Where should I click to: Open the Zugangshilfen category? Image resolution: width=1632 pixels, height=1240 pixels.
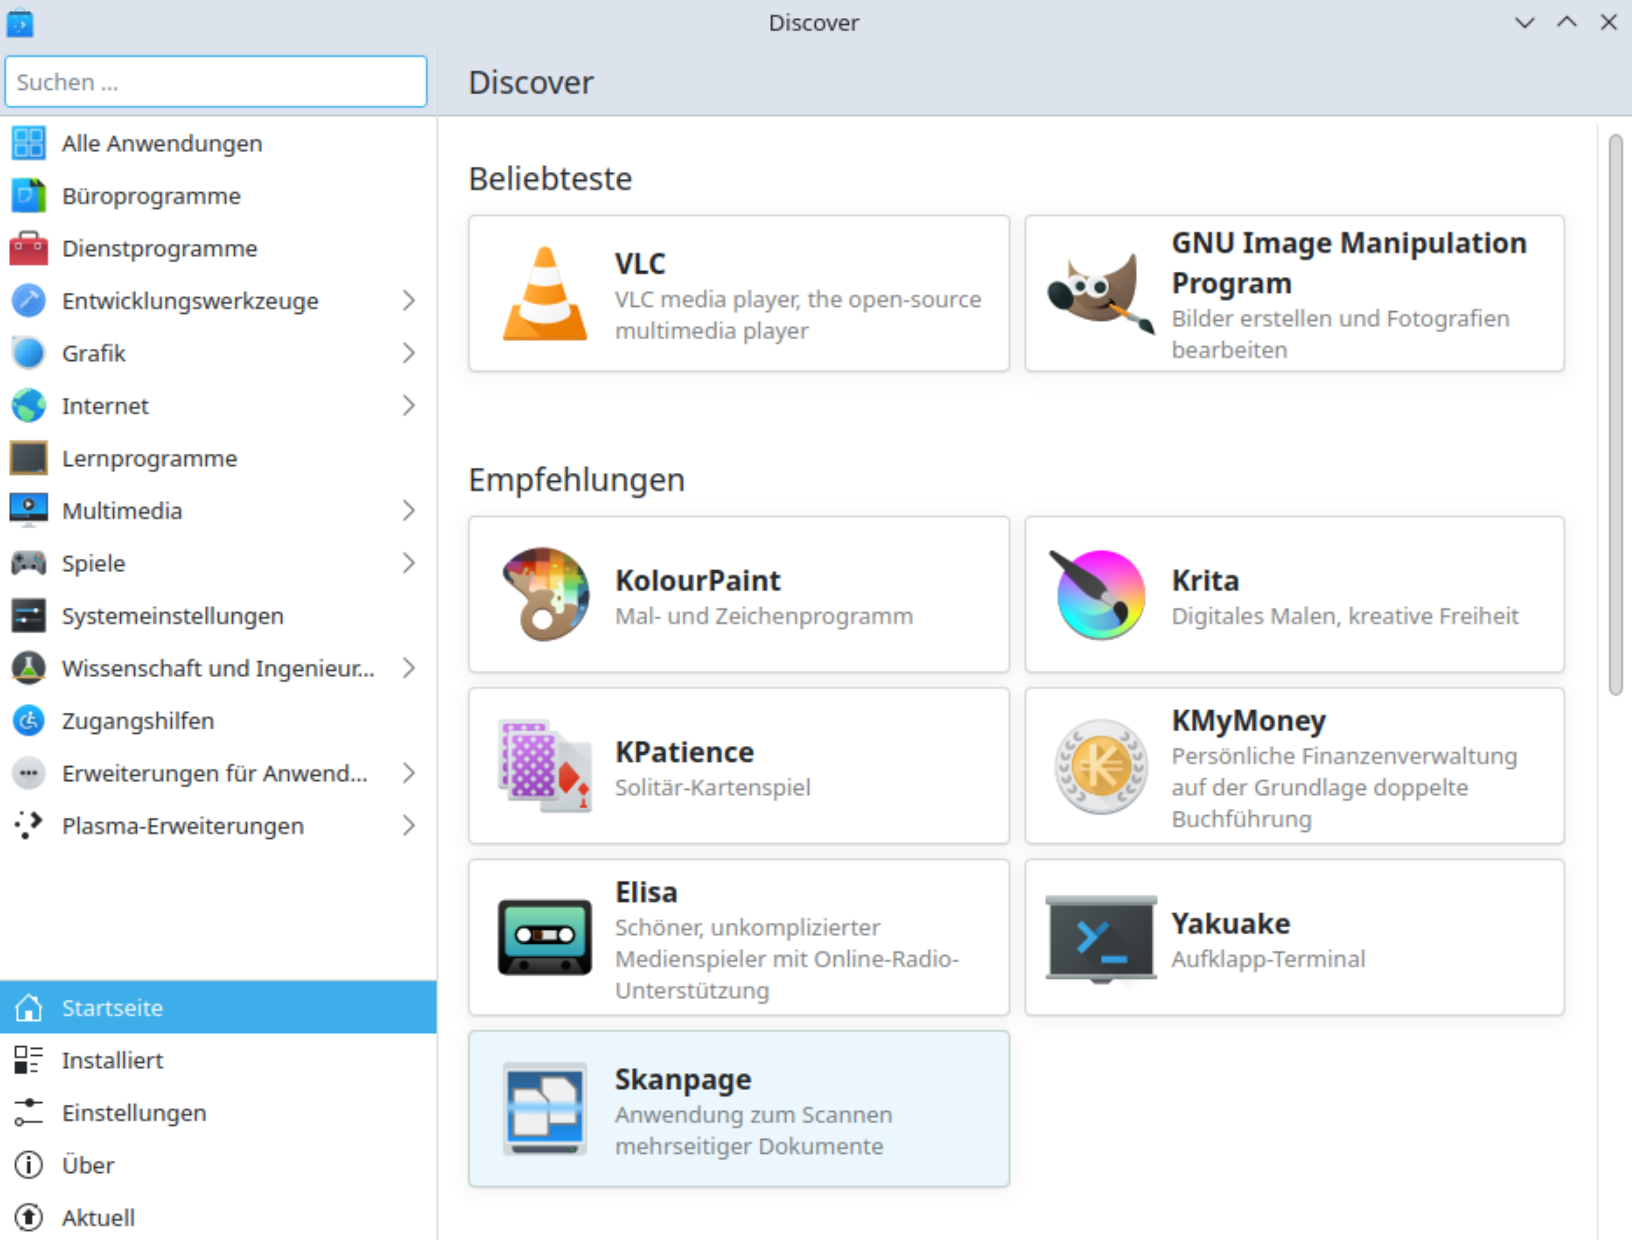(x=137, y=720)
